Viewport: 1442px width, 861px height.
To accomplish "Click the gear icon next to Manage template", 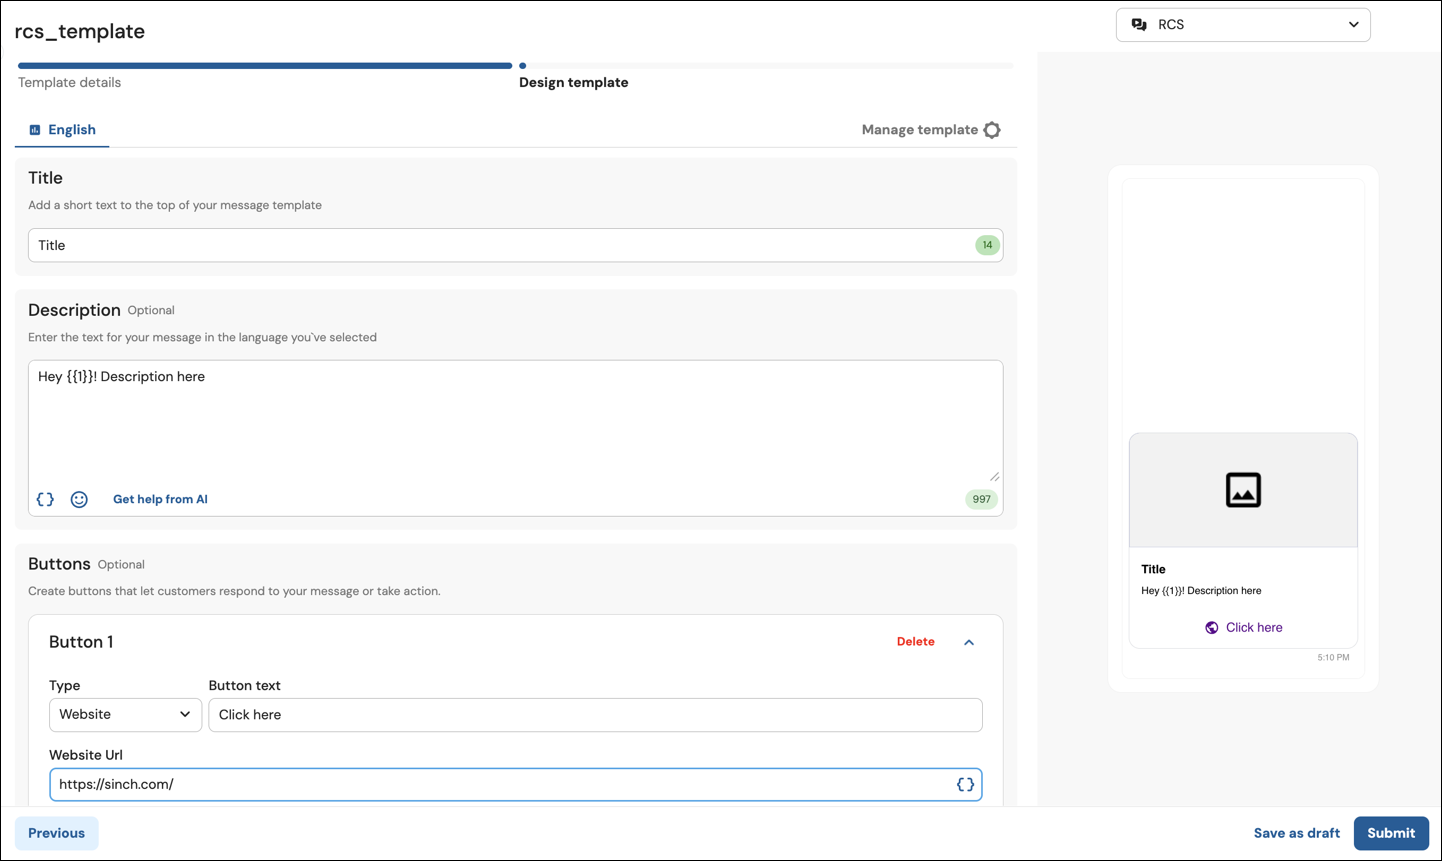I will (x=991, y=129).
